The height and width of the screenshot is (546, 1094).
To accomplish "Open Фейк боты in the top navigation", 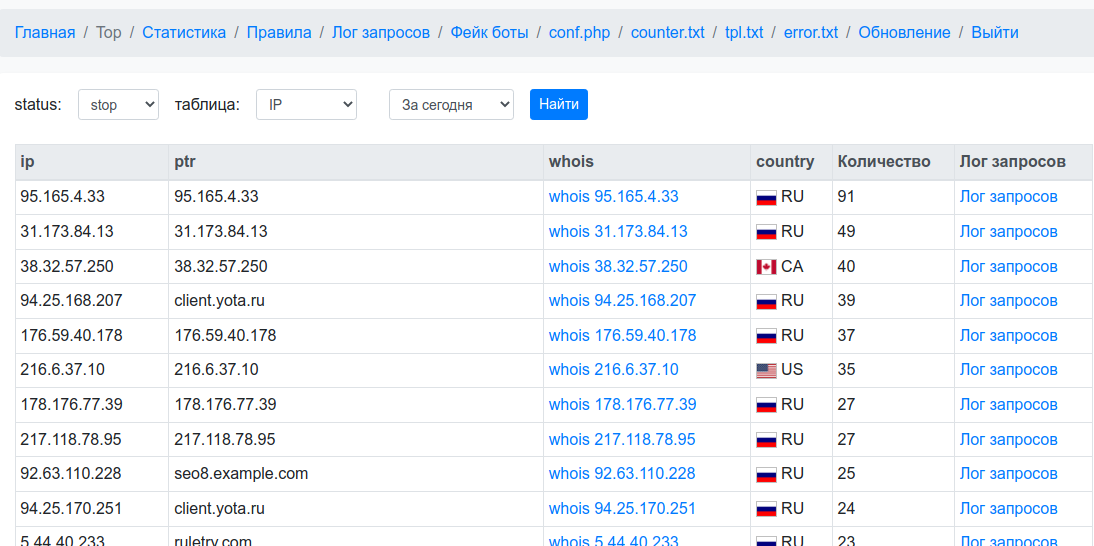I will click(x=489, y=33).
